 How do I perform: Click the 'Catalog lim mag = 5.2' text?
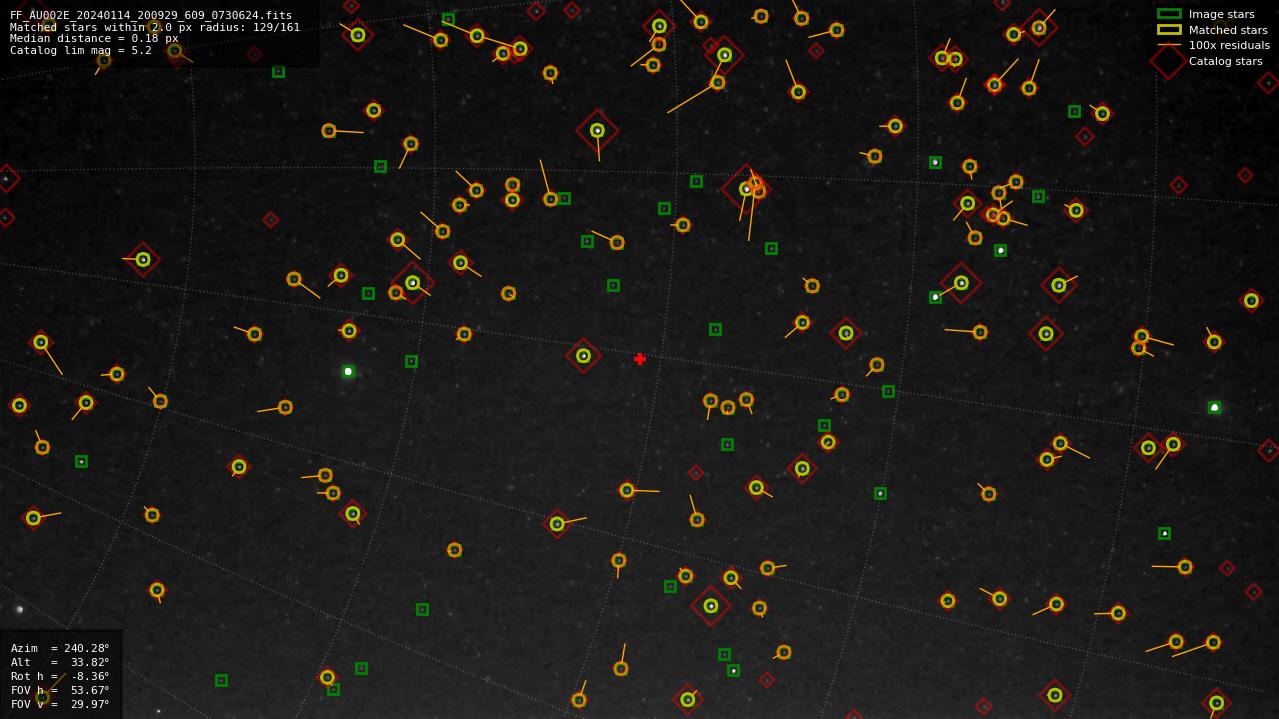[x=81, y=50]
